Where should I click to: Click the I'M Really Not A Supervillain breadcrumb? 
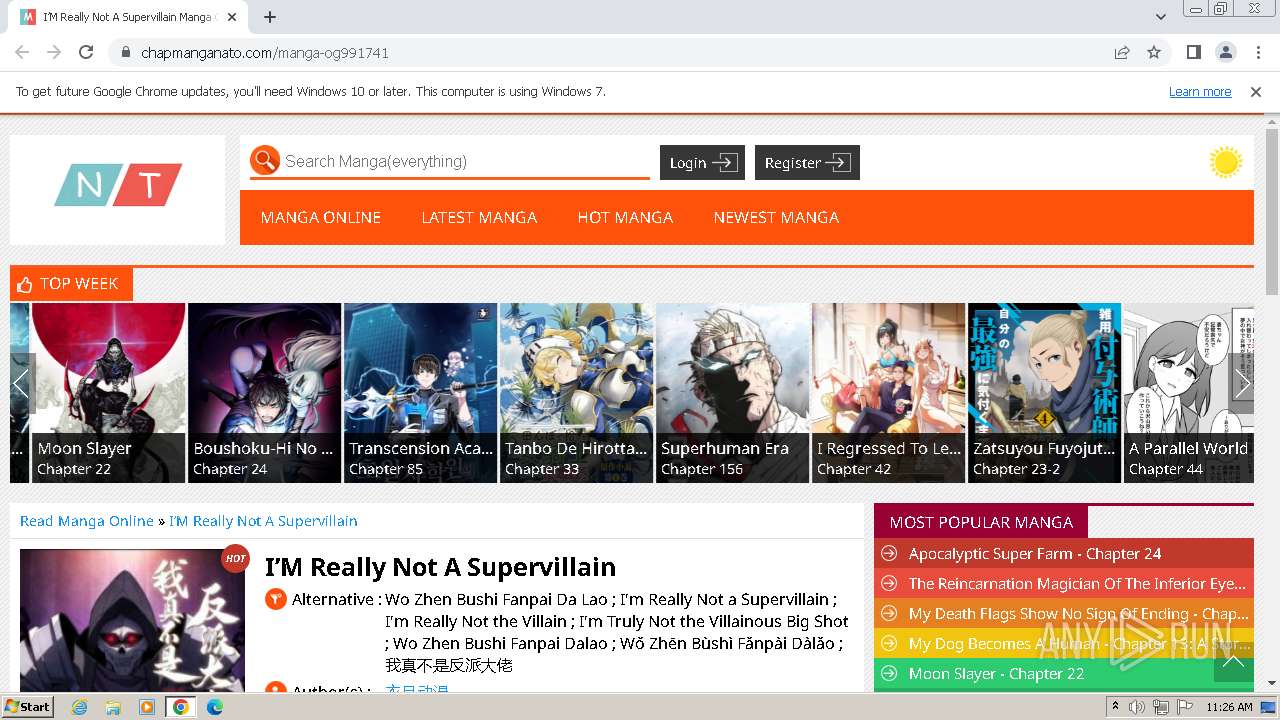pyautogui.click(x=263, y=521)
